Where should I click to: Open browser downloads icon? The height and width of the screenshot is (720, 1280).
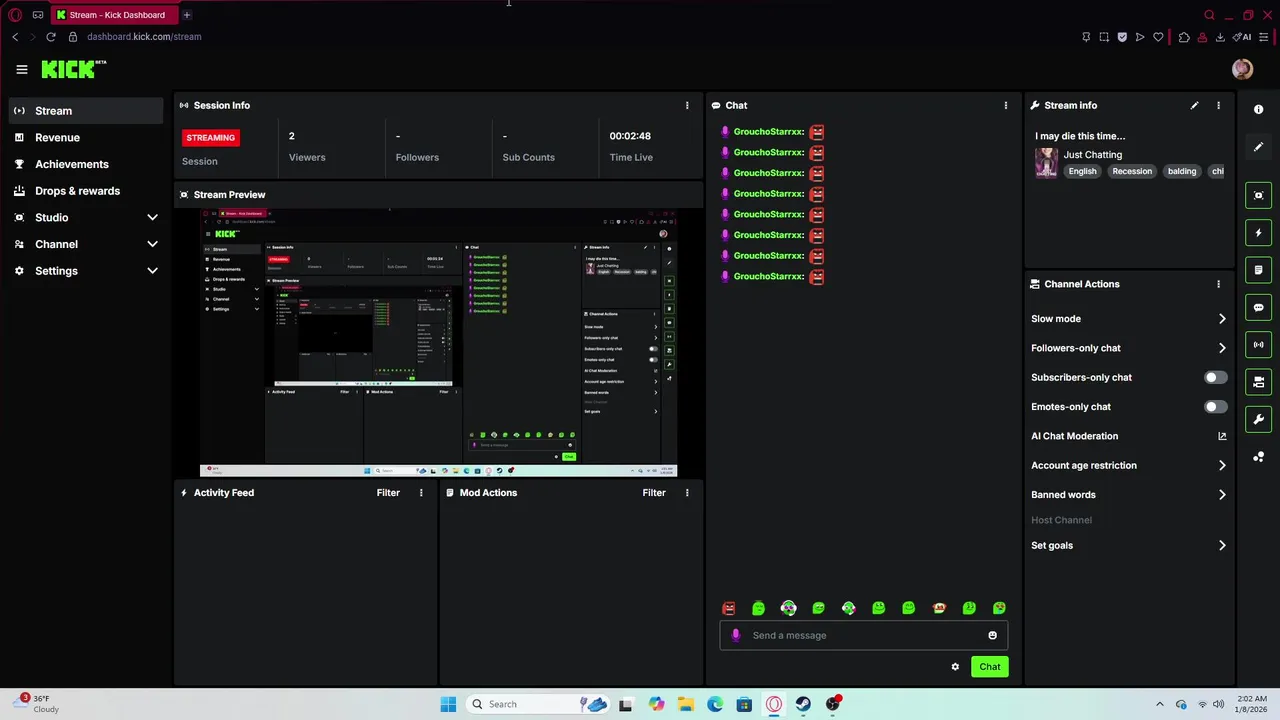[x=1220, y=37]
